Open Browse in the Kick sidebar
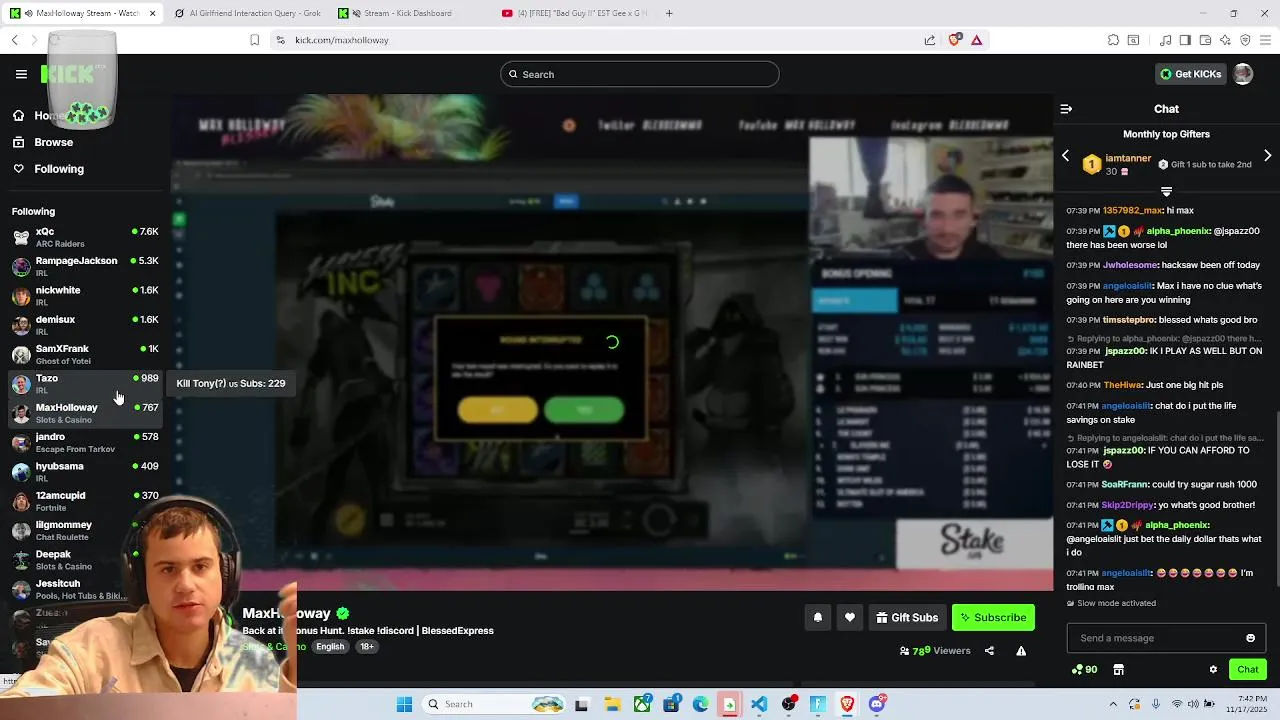The width and height of the screenshot is (1280, 720). point(53,142)
